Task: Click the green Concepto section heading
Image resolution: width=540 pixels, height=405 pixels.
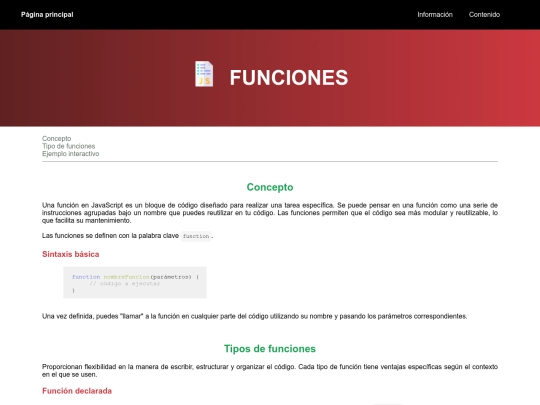Action: pyautogui.click(x=270, y=187)
